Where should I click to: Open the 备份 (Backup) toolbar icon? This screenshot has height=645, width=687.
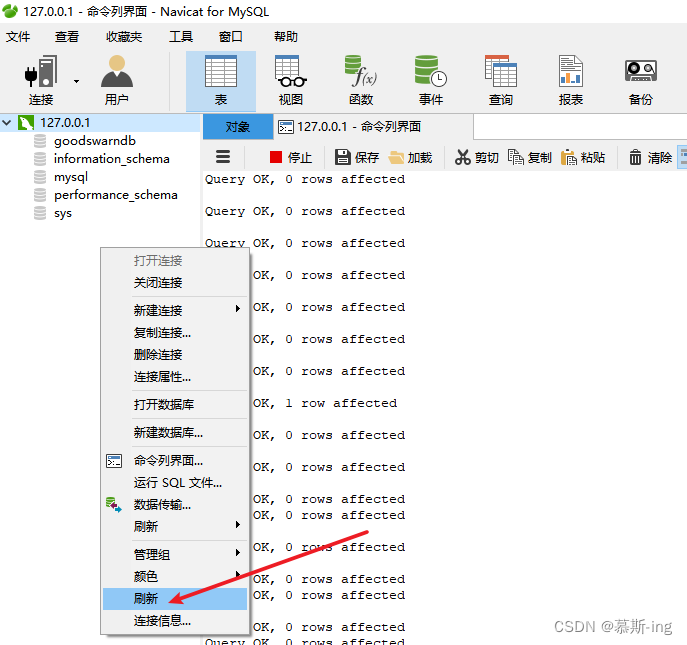pyautogui.click(x=641, y=81)
